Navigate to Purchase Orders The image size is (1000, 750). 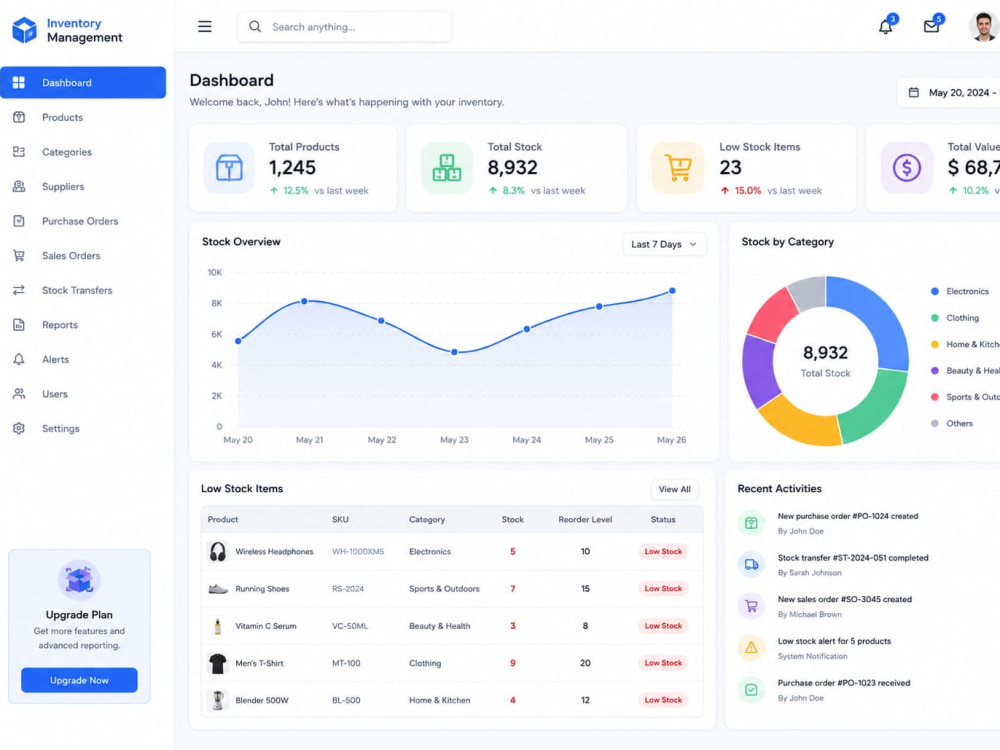click(80, 221)
